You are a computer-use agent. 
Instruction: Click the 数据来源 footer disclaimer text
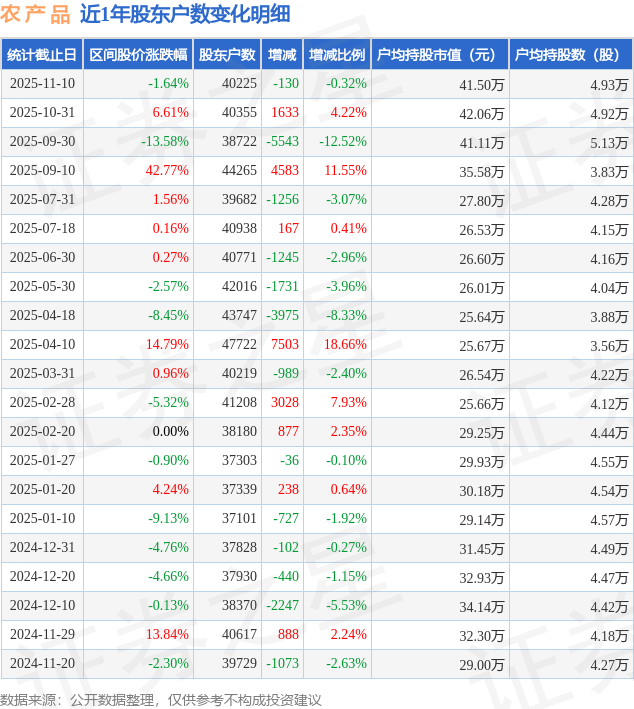pos(160,699)
